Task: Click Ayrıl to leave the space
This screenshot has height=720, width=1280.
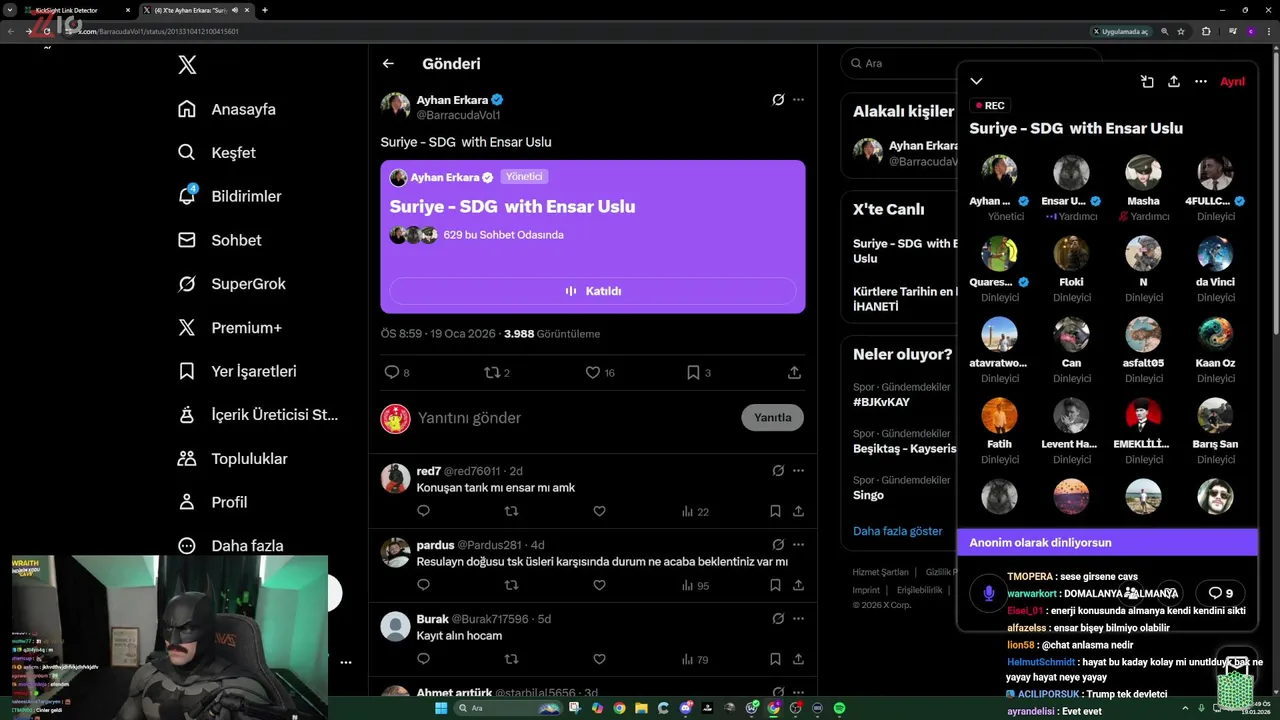Action: (x=1232, y=82)
